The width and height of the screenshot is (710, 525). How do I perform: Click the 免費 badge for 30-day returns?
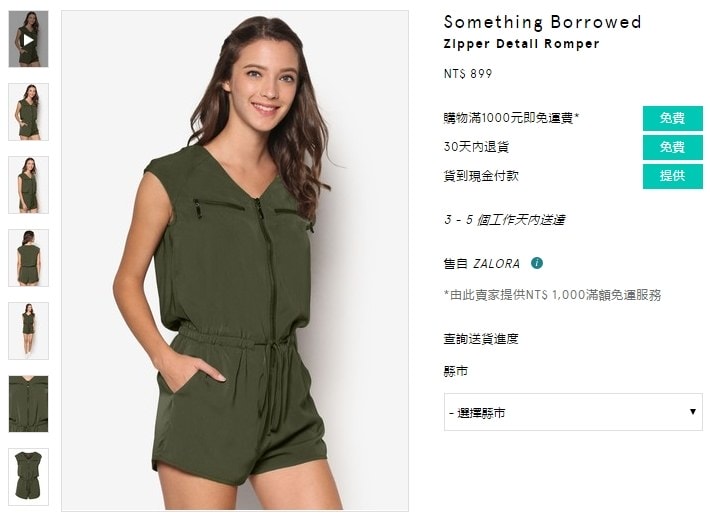point(672,147)
